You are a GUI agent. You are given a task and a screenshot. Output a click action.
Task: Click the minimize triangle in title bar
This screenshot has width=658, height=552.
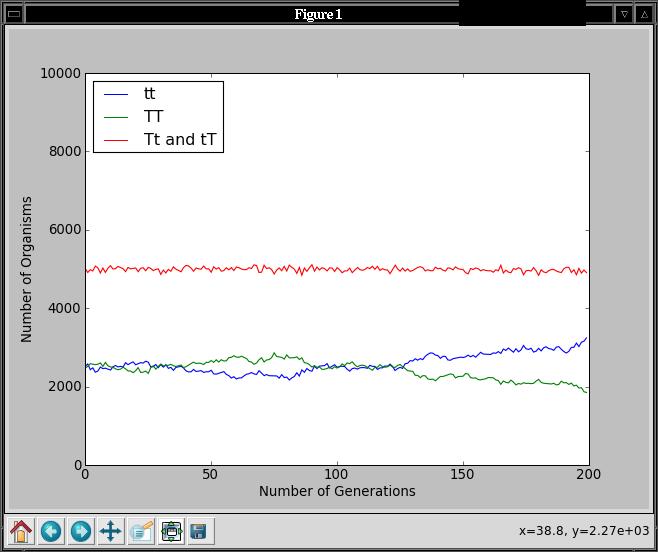pos(624,14)
